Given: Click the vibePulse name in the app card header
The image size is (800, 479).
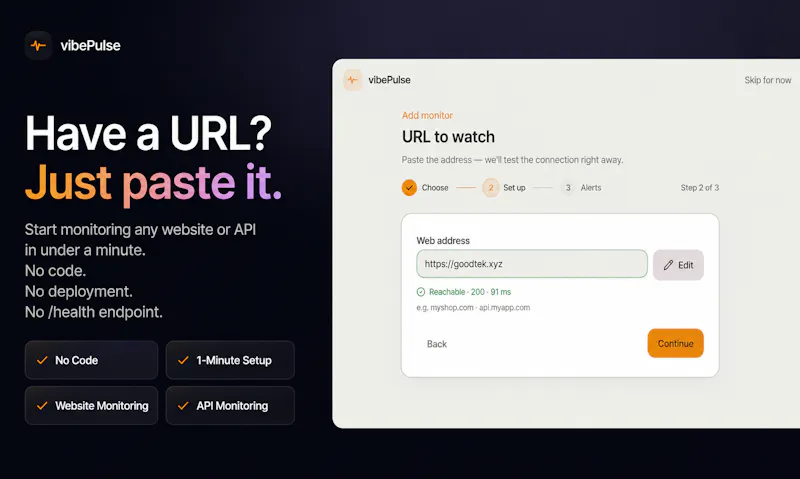Looking at the screenshot, I should [389, 80].
